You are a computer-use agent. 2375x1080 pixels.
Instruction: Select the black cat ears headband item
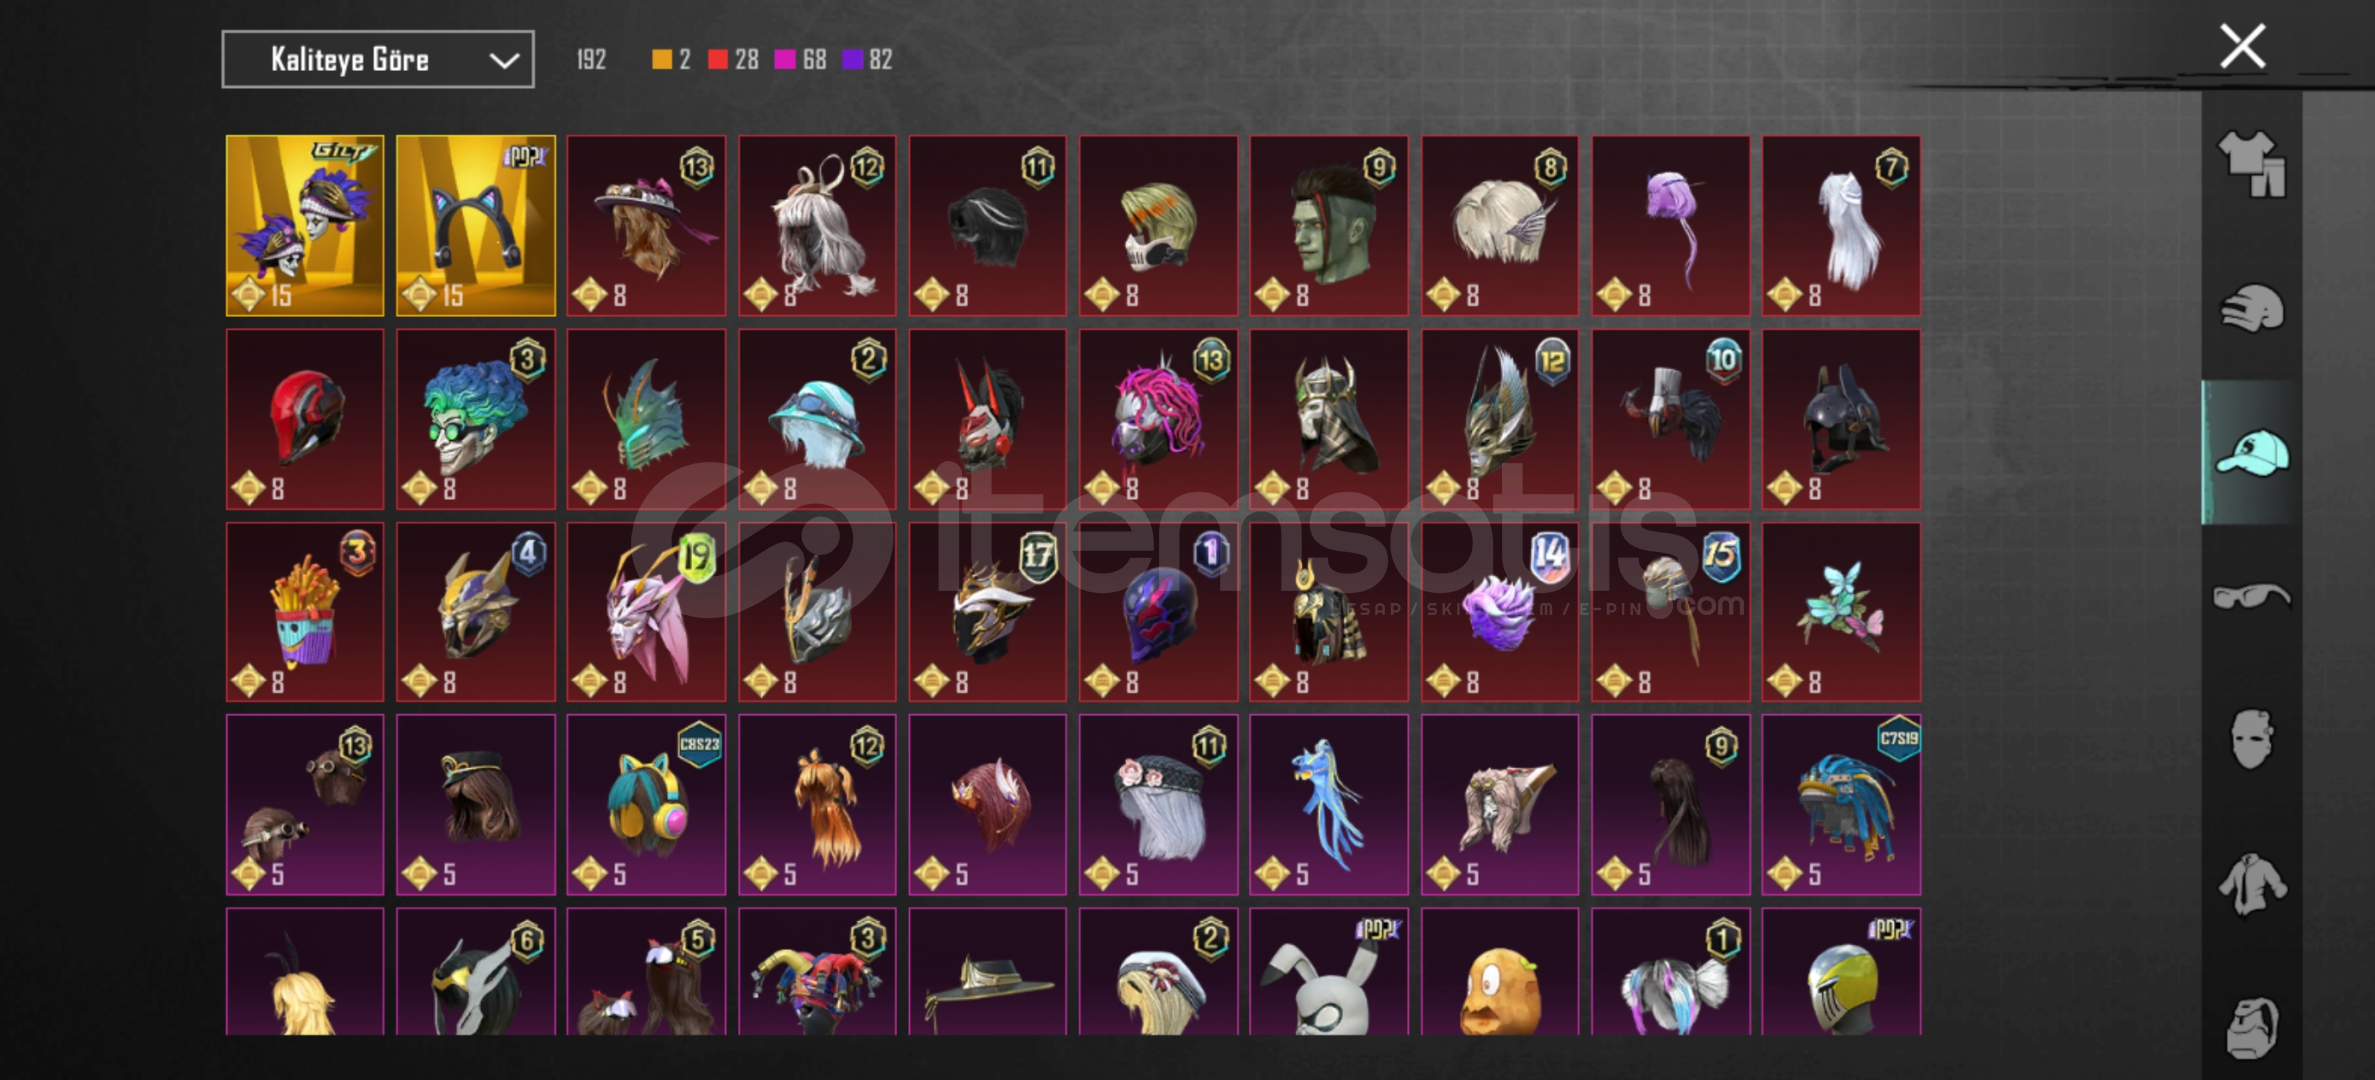point(475,226)
